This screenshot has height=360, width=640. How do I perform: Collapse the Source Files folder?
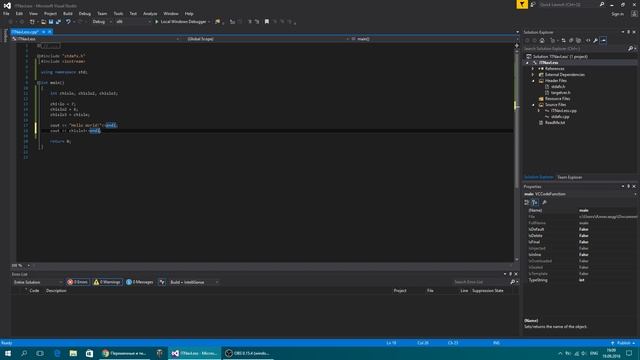[x=533, y=105]
